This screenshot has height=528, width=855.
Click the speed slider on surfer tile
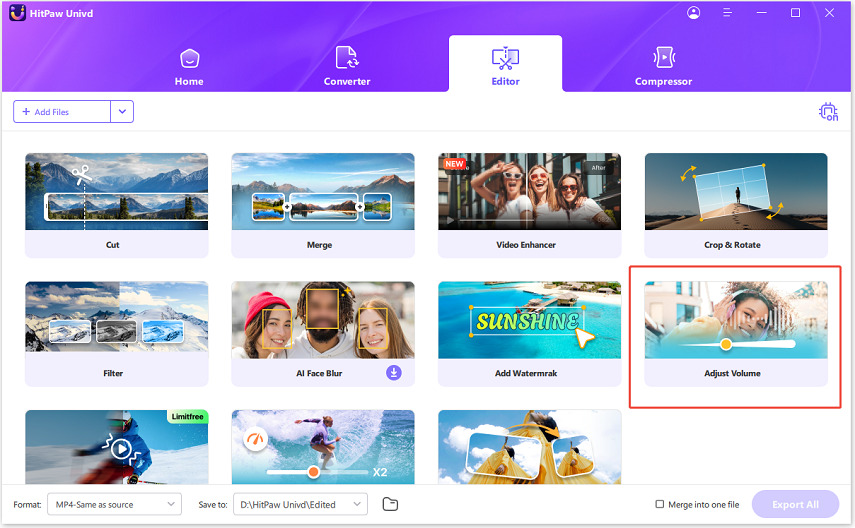313,471
